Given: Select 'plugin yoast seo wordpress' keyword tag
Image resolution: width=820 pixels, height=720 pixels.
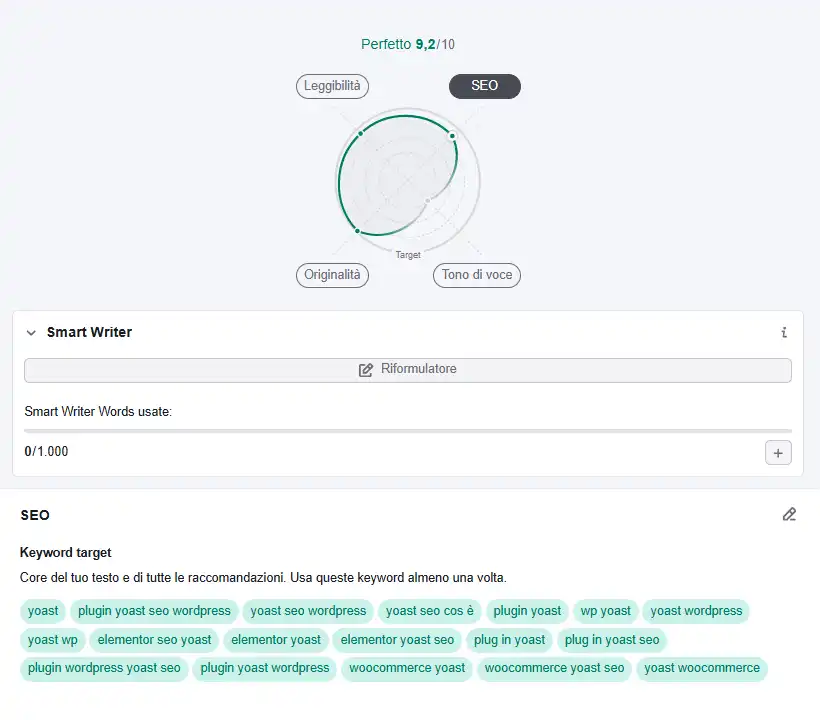Looking at the screenshot, I should coord(154,611).
